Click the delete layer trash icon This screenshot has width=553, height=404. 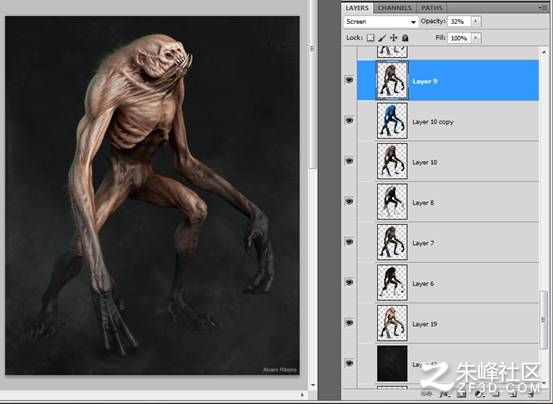tap(531, 394)
